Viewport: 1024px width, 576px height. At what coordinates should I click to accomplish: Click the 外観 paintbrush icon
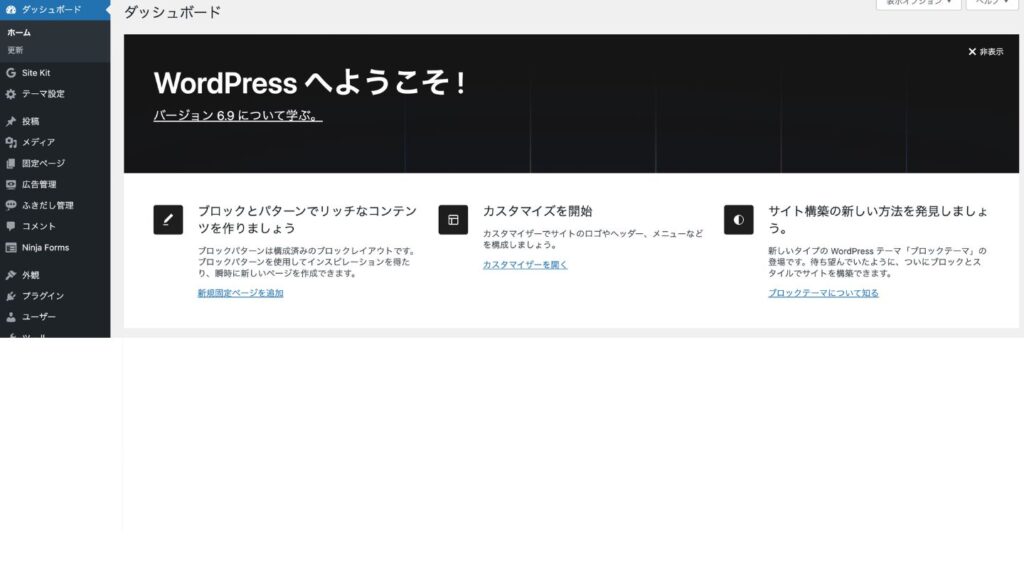(11, 275)
